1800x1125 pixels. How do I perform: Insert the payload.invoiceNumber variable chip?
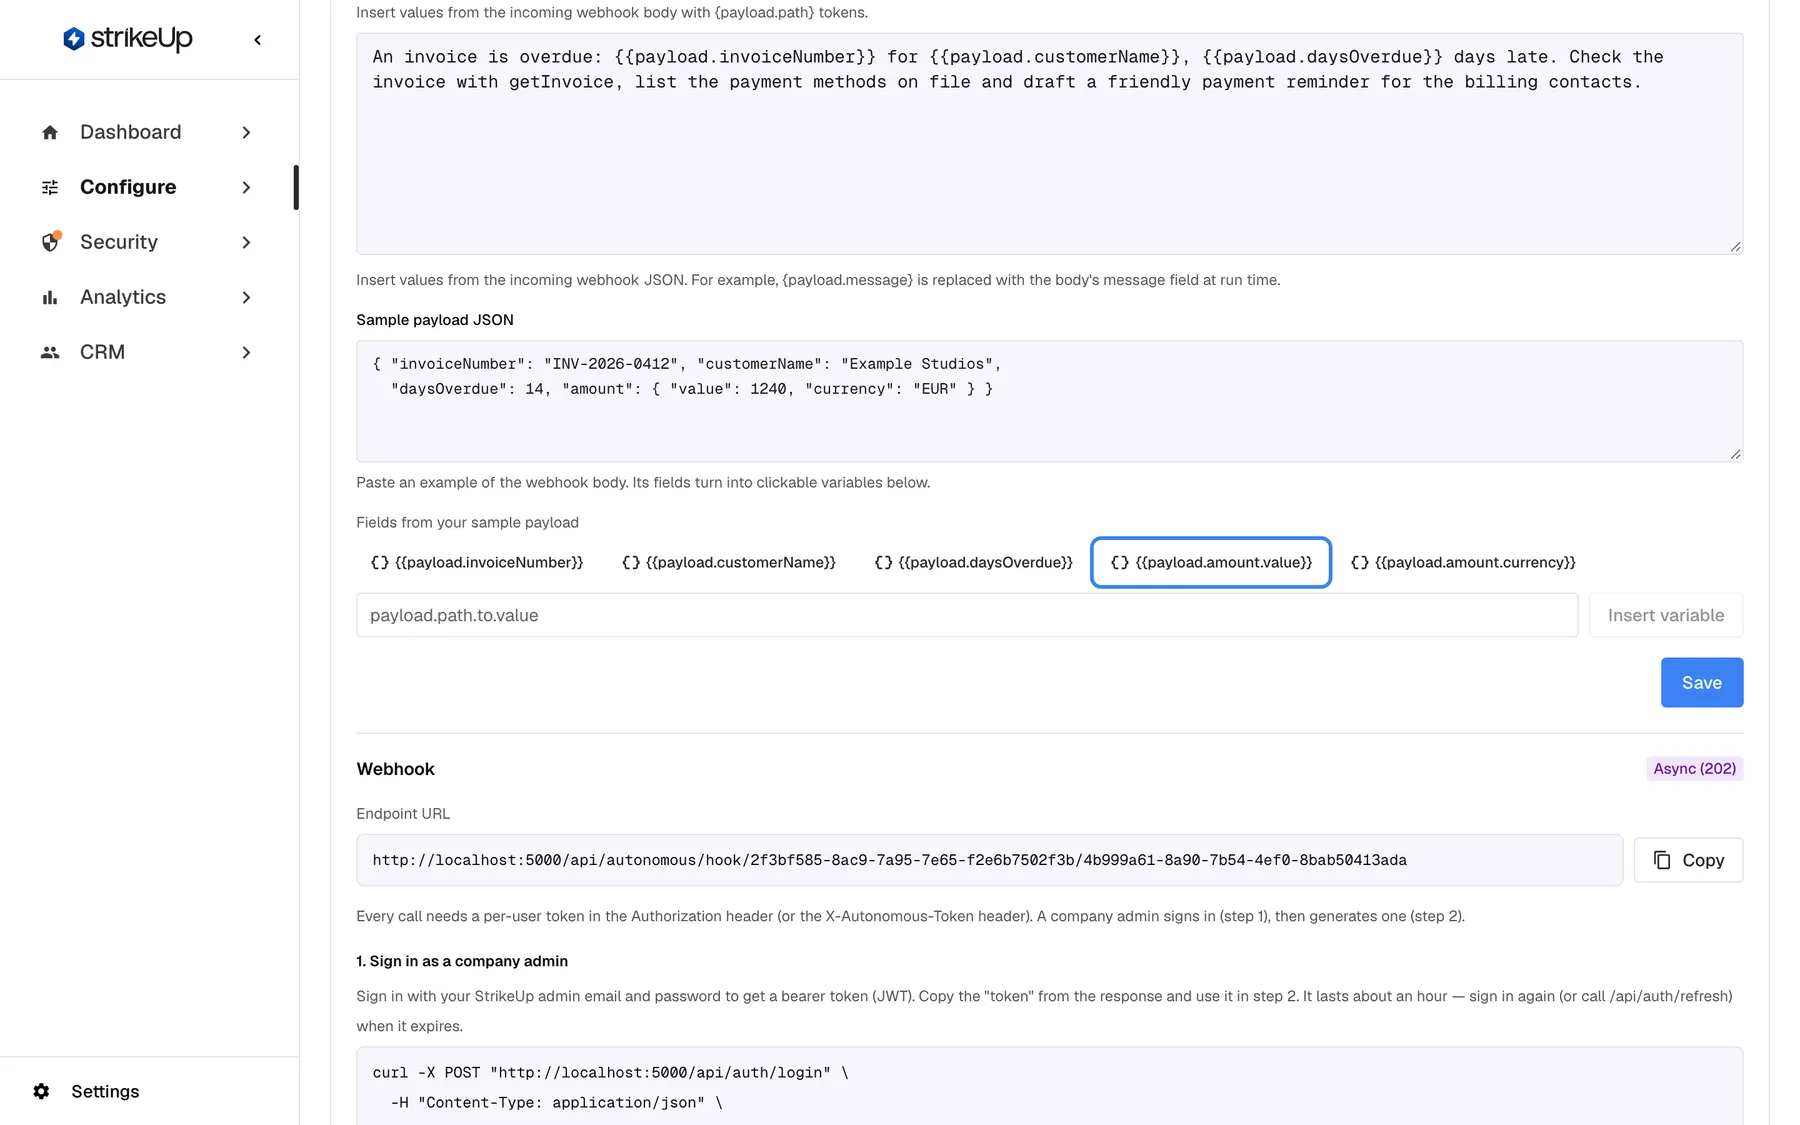(477, 562)
